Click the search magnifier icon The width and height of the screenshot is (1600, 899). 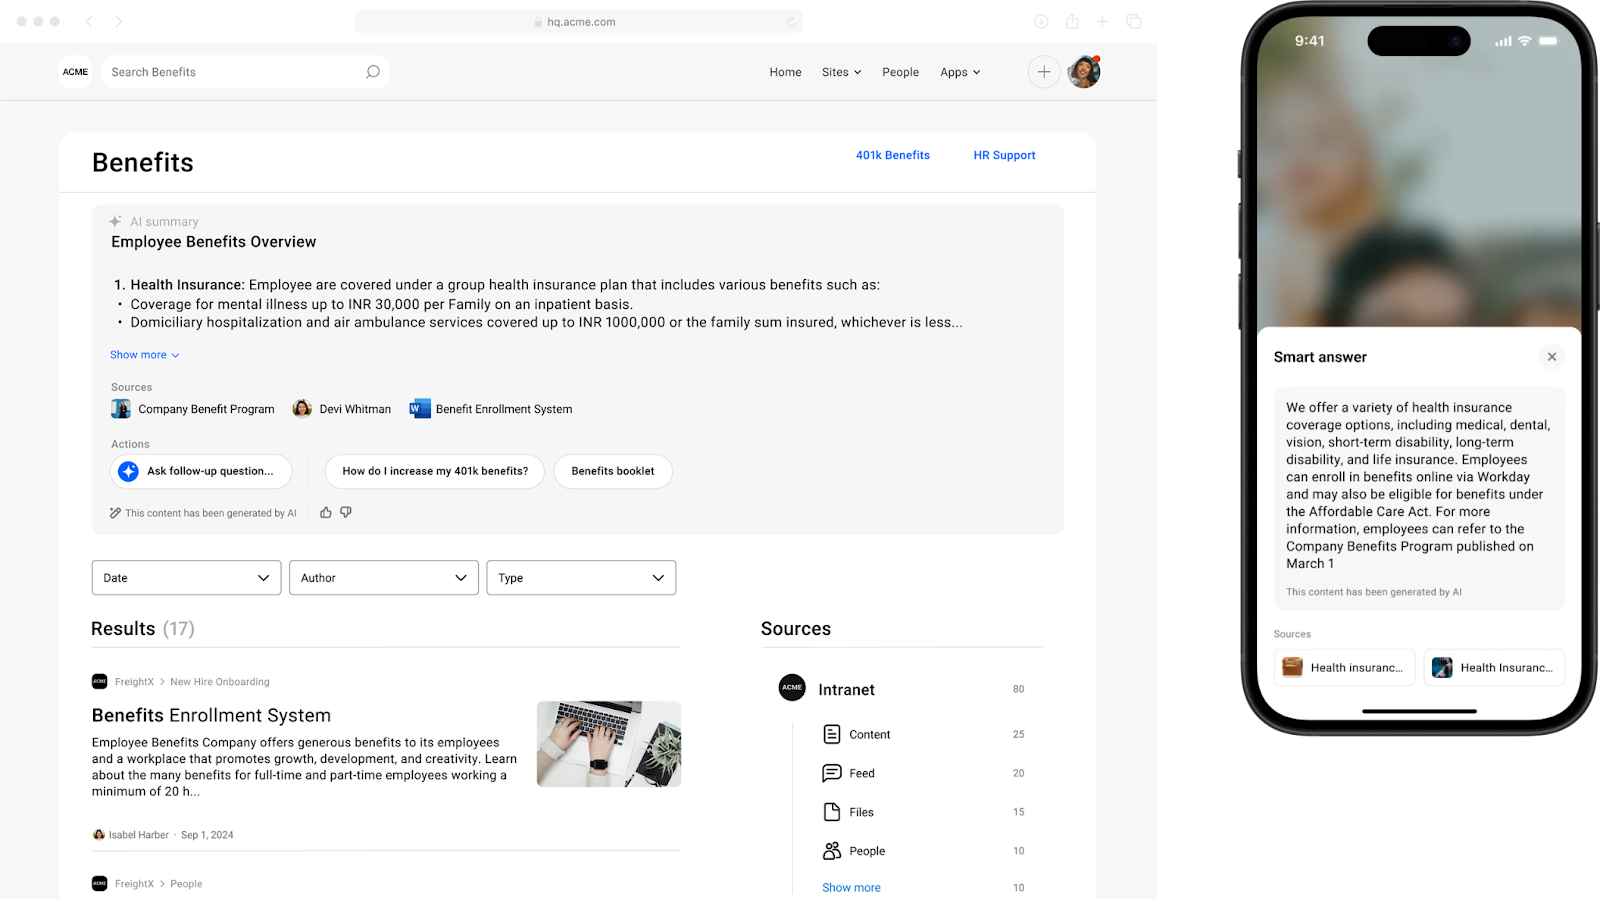(373, 72)
